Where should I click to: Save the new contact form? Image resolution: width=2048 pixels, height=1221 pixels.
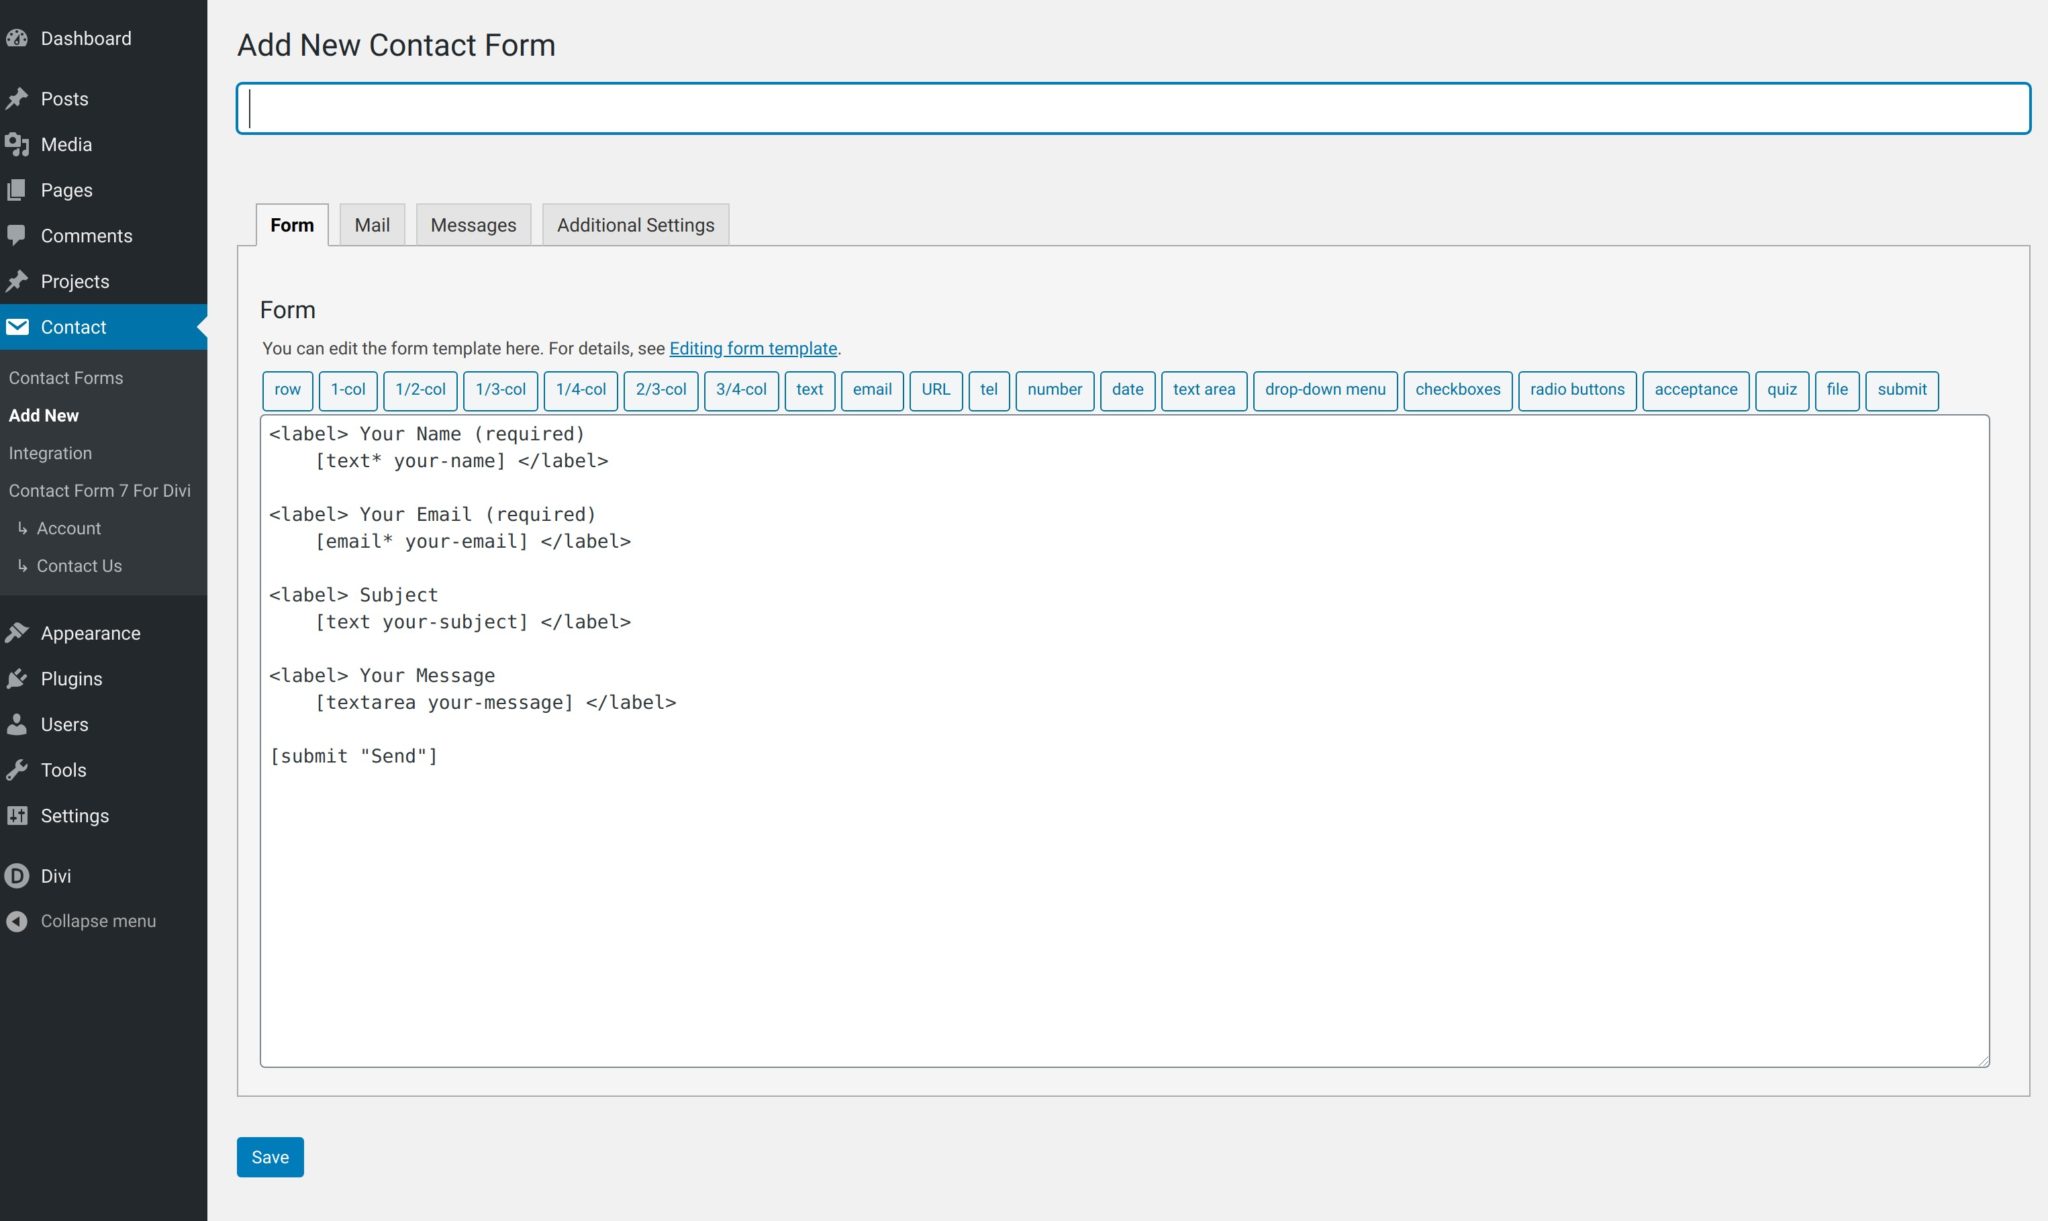269,1156
